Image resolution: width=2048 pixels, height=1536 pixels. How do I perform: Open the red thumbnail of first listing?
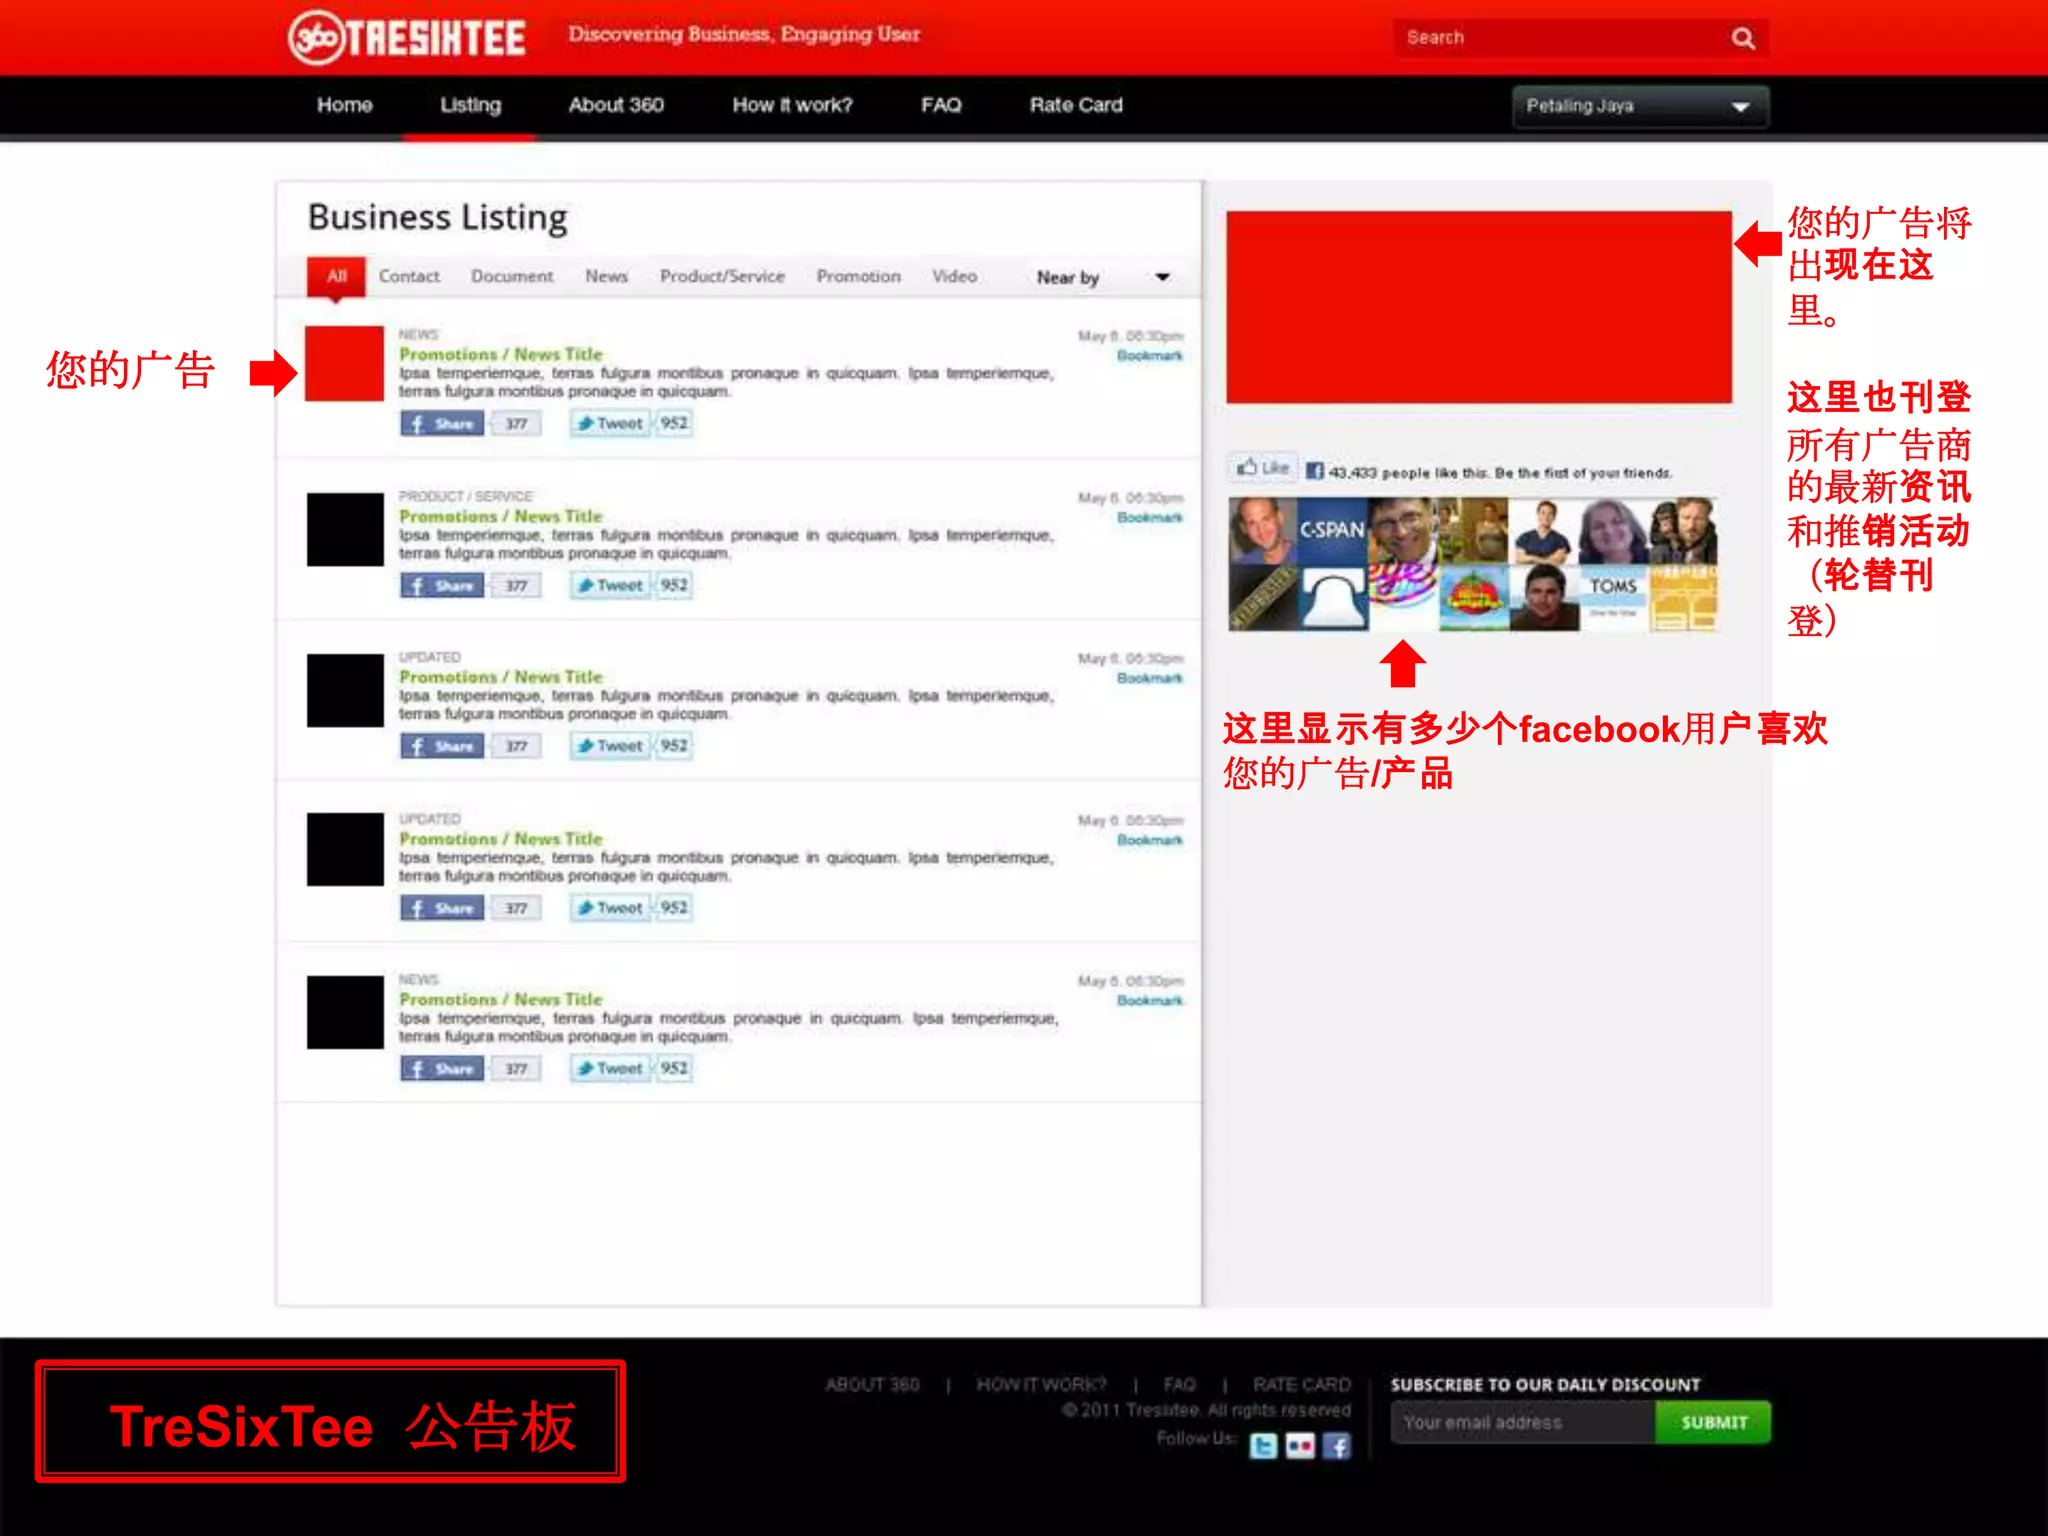click(x=344, y=363)
